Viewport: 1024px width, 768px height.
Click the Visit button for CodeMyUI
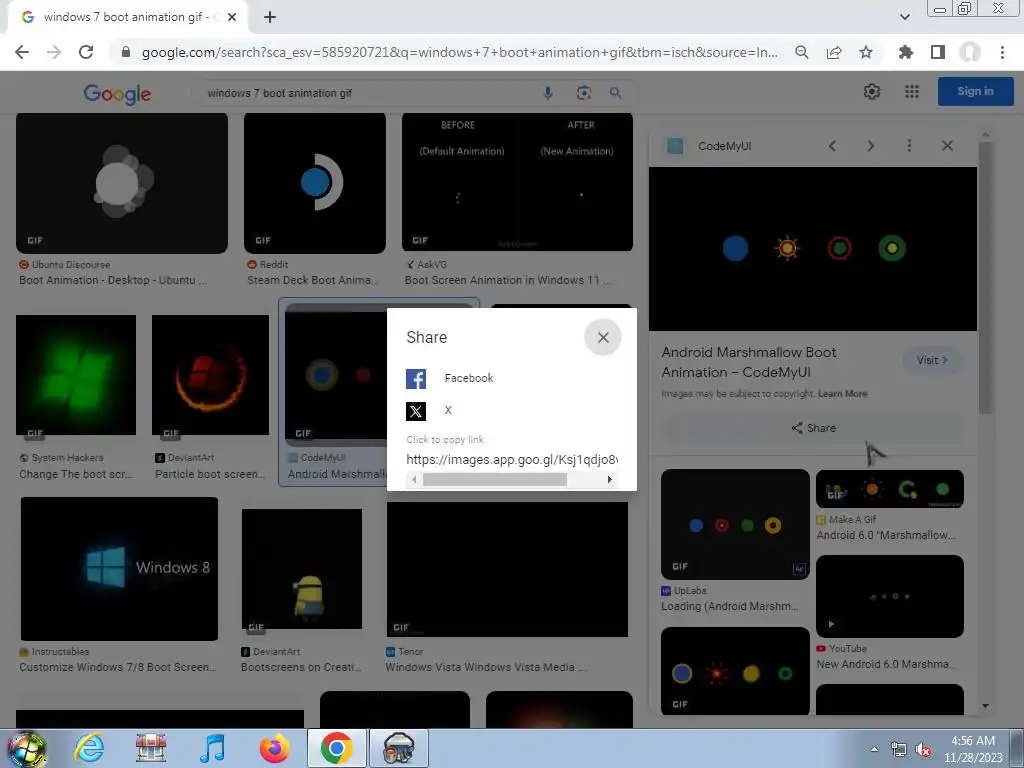coord(932,360)
